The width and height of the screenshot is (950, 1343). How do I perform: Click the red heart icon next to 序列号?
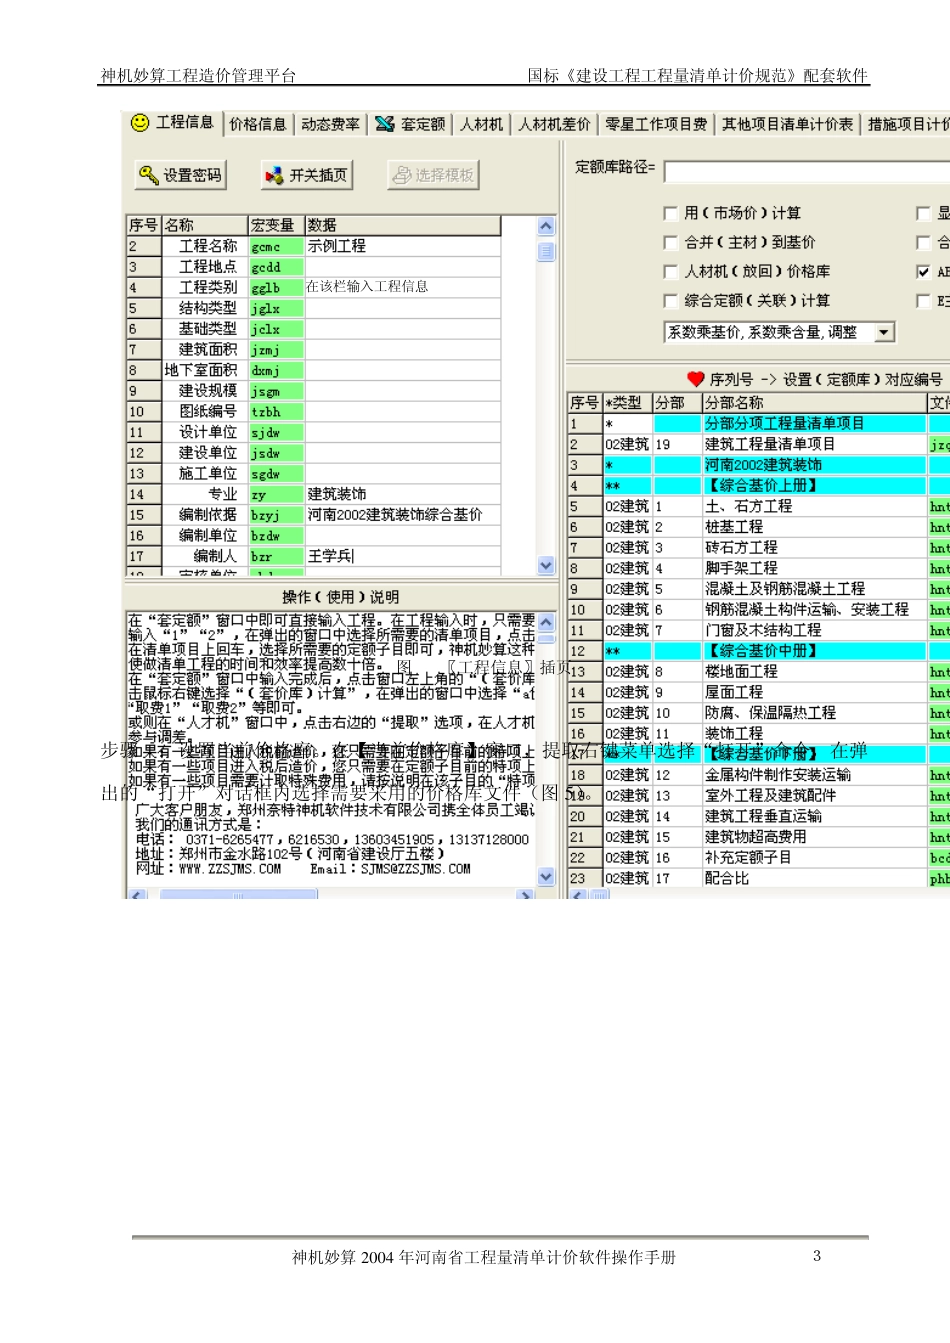point(696,379)
